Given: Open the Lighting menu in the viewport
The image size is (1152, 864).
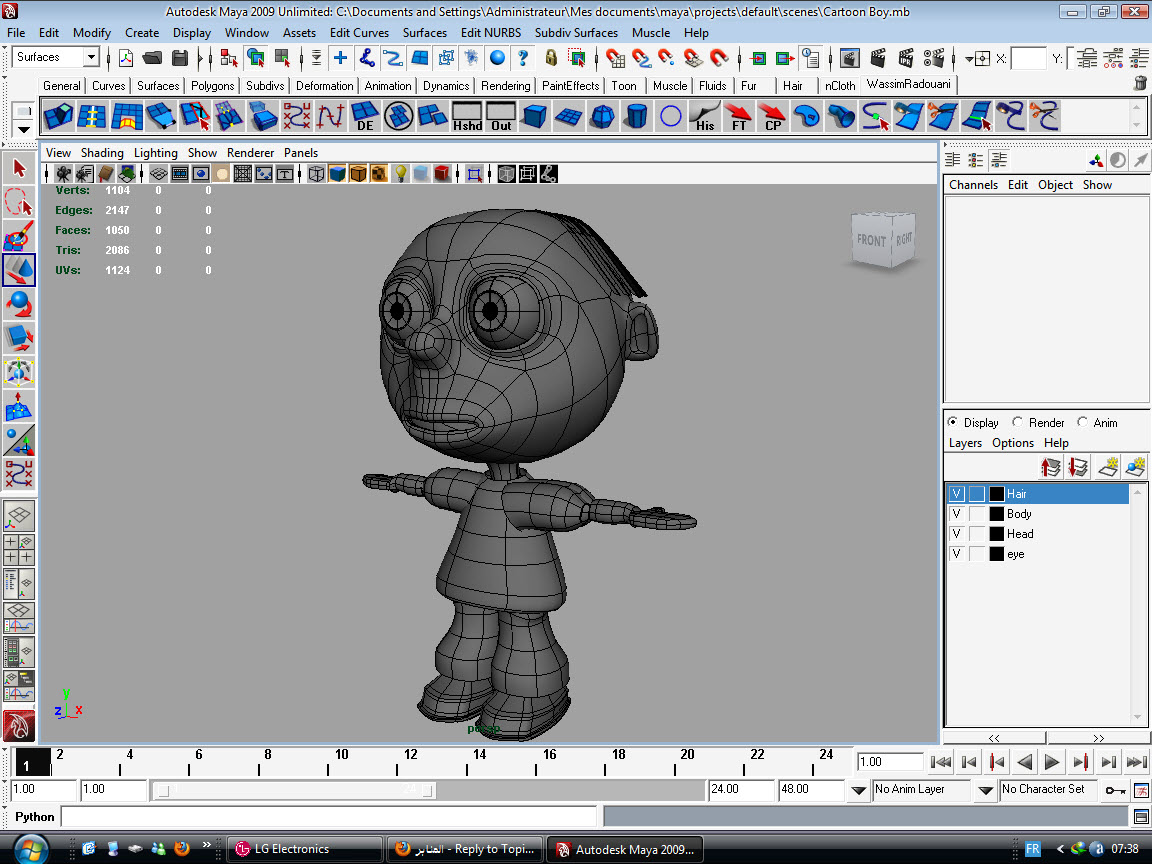Looking at the screenshot, I should coord(155,153).
